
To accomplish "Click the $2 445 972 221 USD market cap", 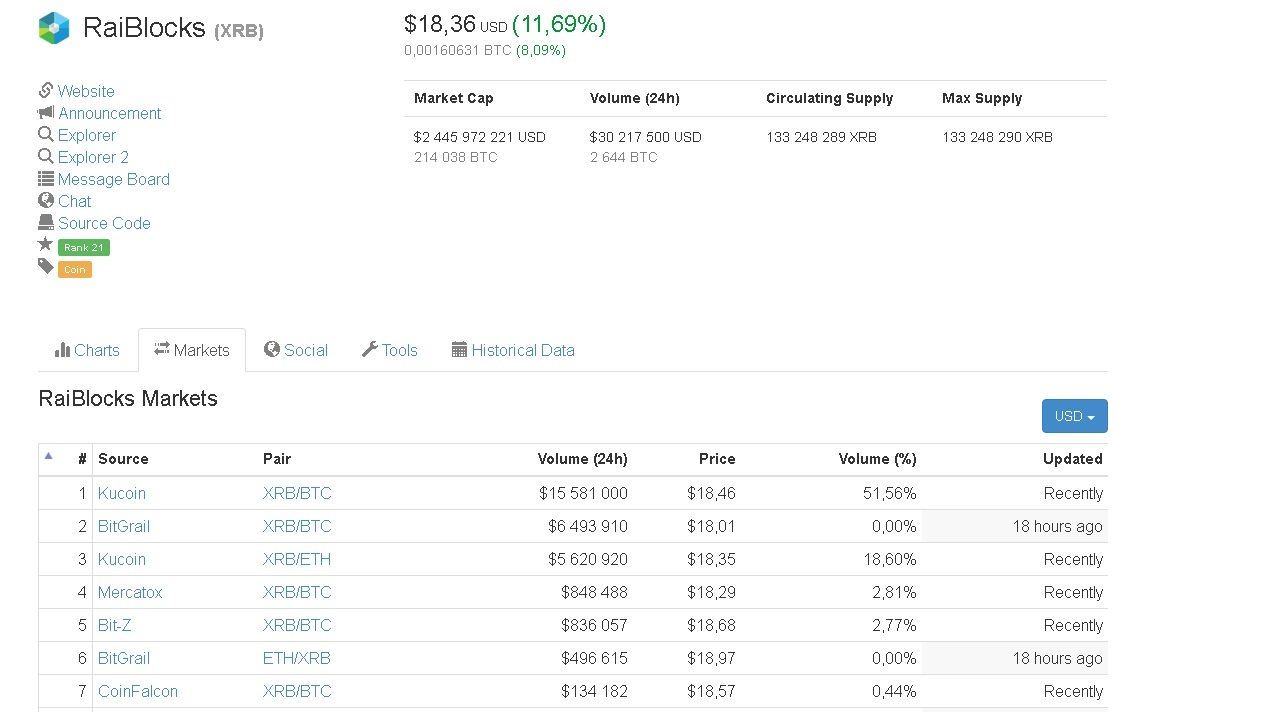I will tap(480, 137).
